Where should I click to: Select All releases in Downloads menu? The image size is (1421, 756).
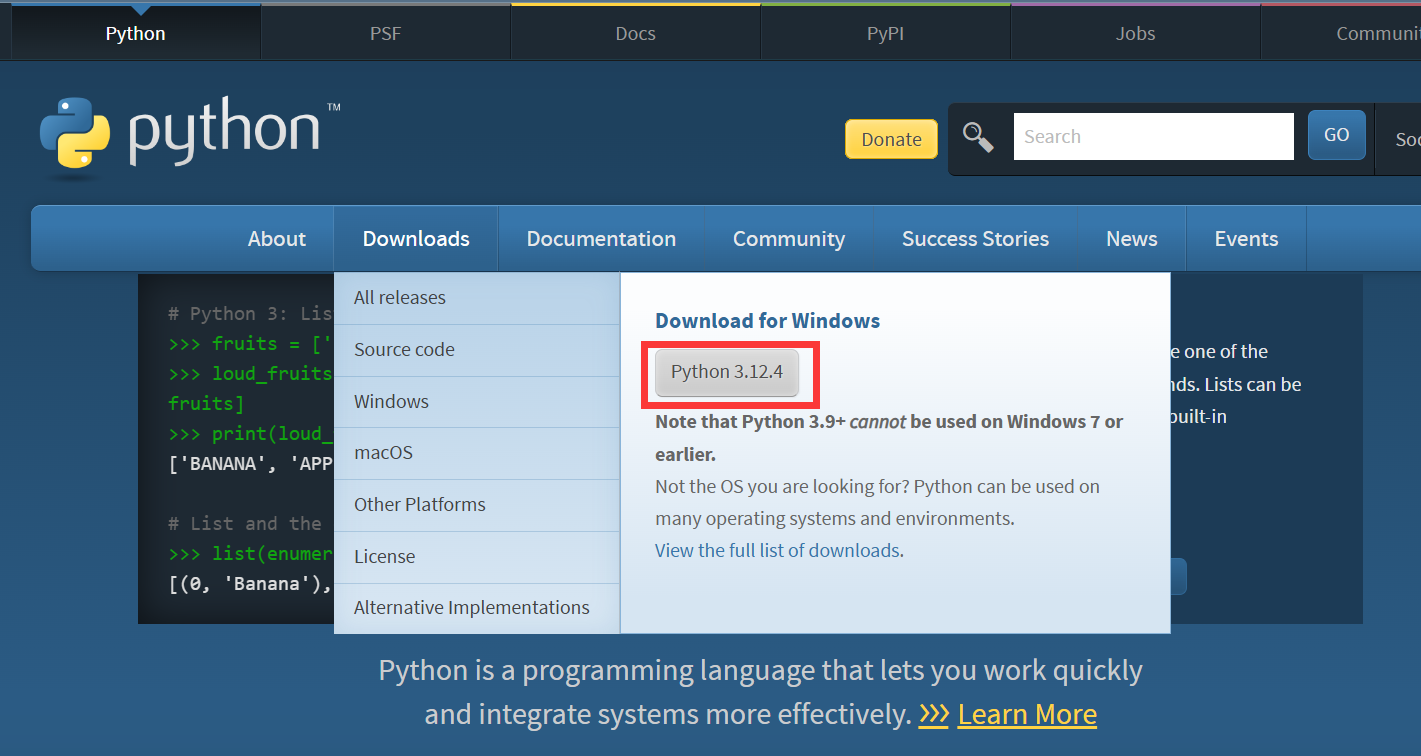pos(477,298)
